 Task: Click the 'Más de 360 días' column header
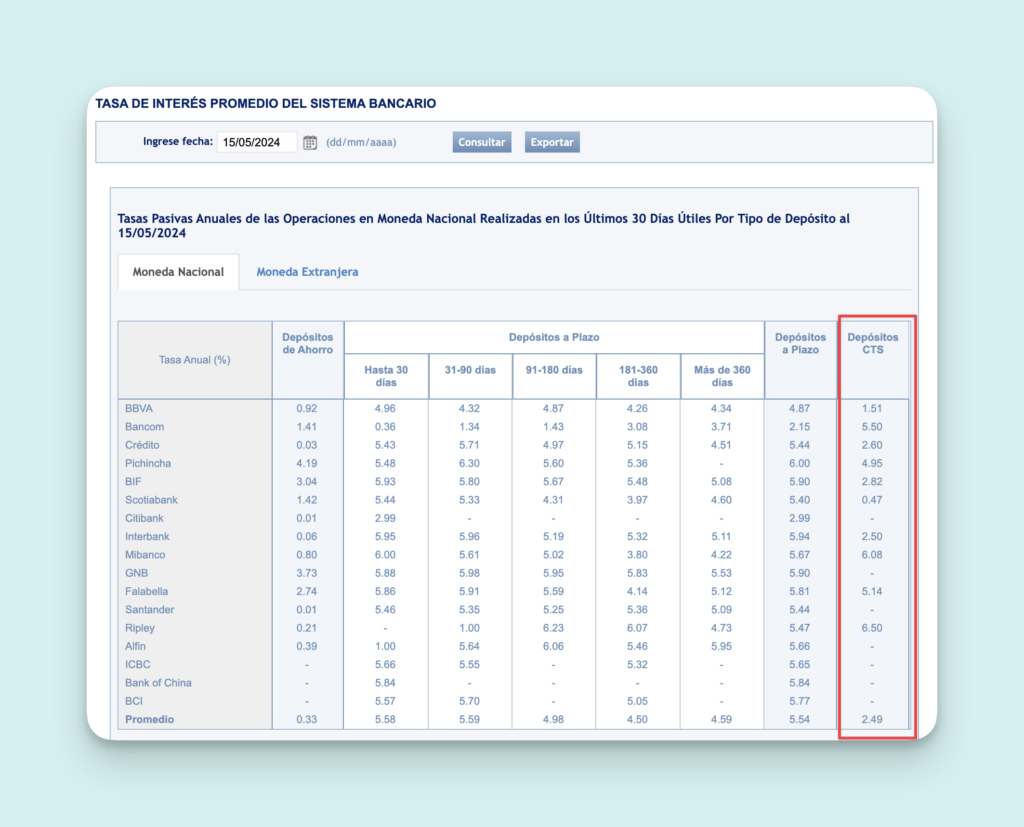(722, 376)
